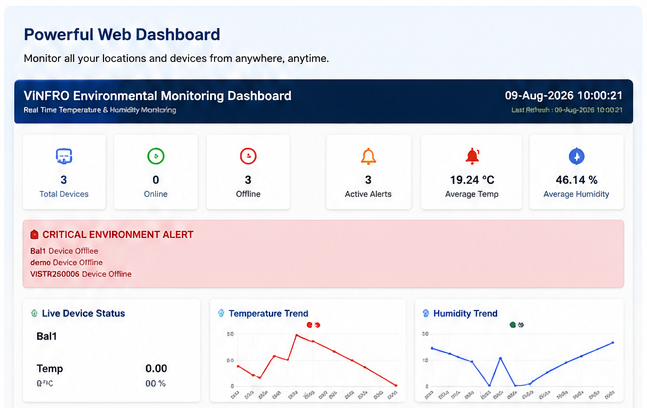Viewport: 647px width, 408px height.
Task: Open the Average Temp card showing 19.24 °C
Action: click(471, 172)
